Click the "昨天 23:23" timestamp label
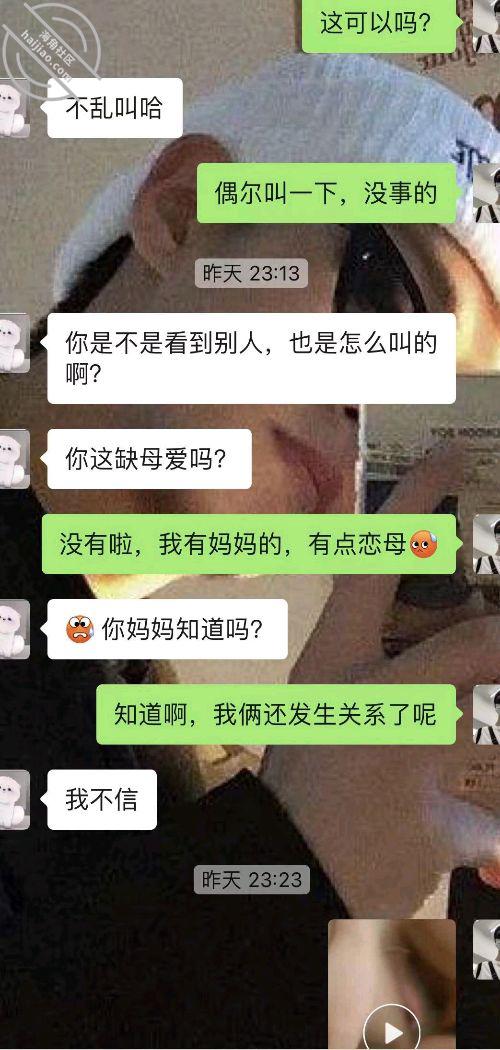The image size is (500, 1050). pyautogui.click(x=252, y=879)
